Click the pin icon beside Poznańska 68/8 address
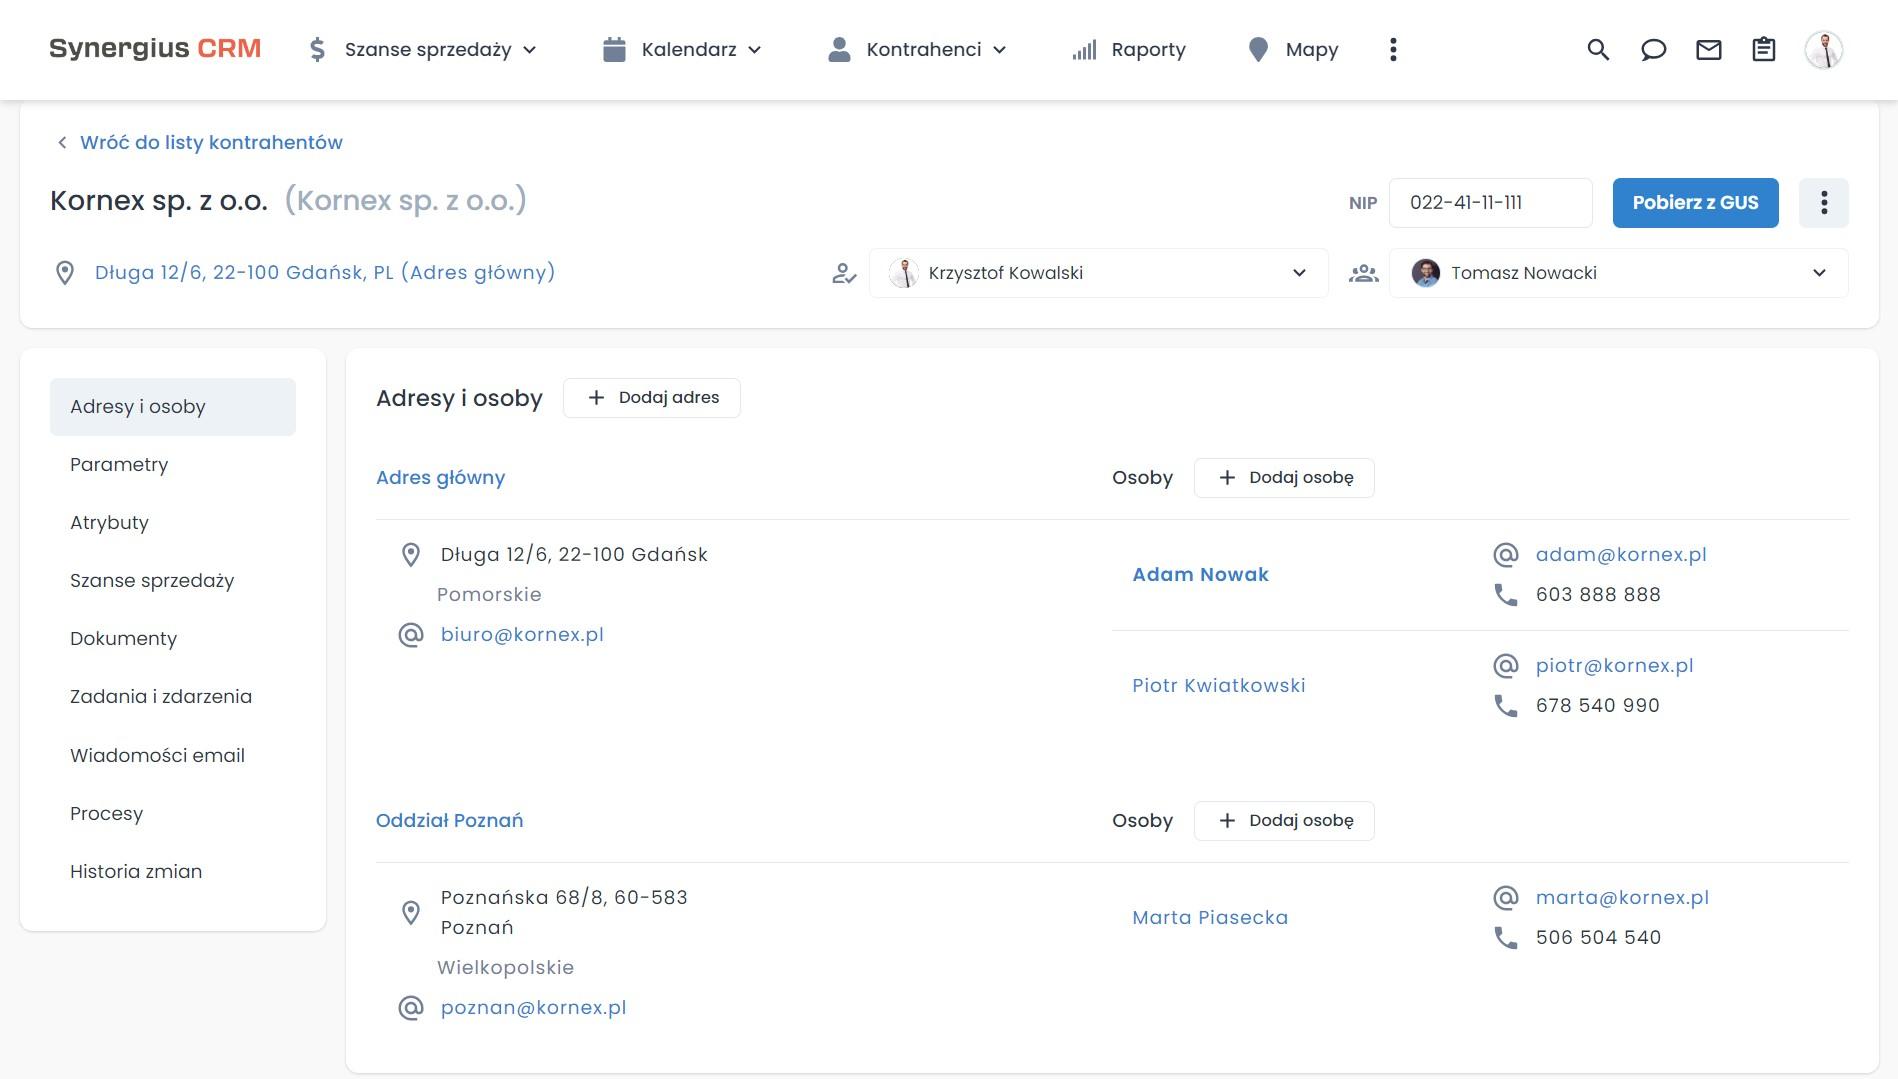 coord(411,913)
